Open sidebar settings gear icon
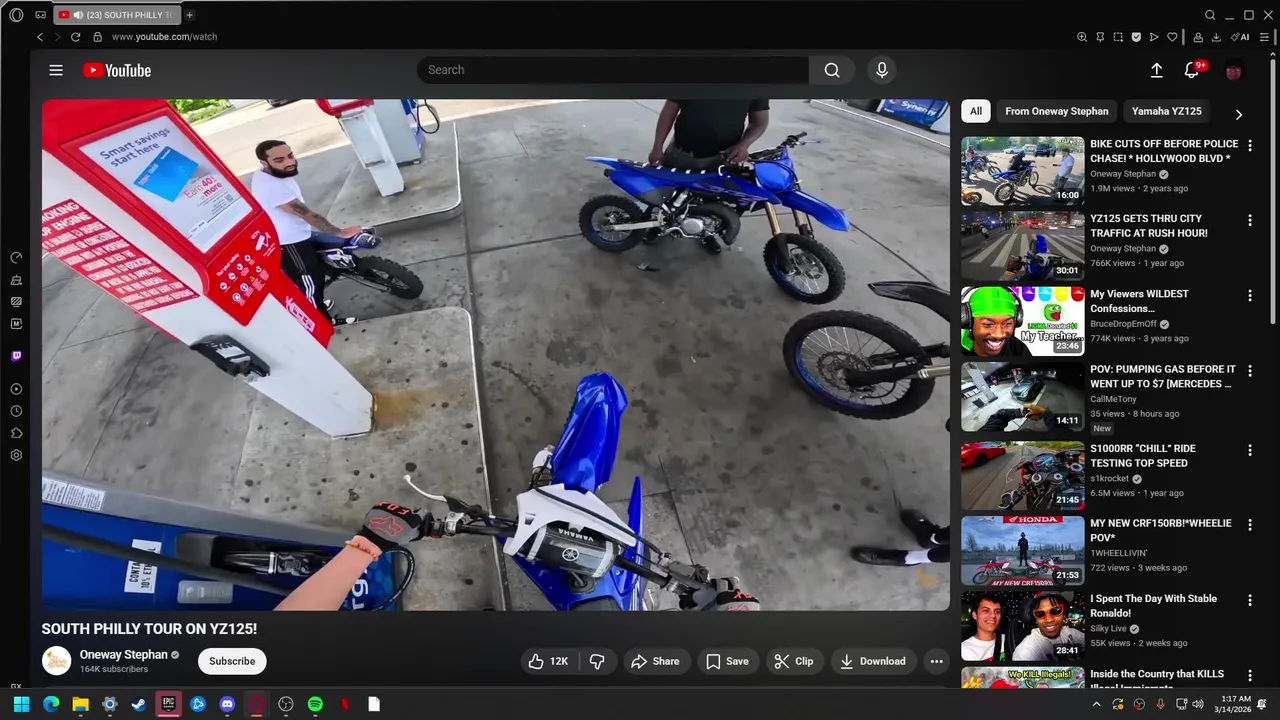 (x=16, y=455)
